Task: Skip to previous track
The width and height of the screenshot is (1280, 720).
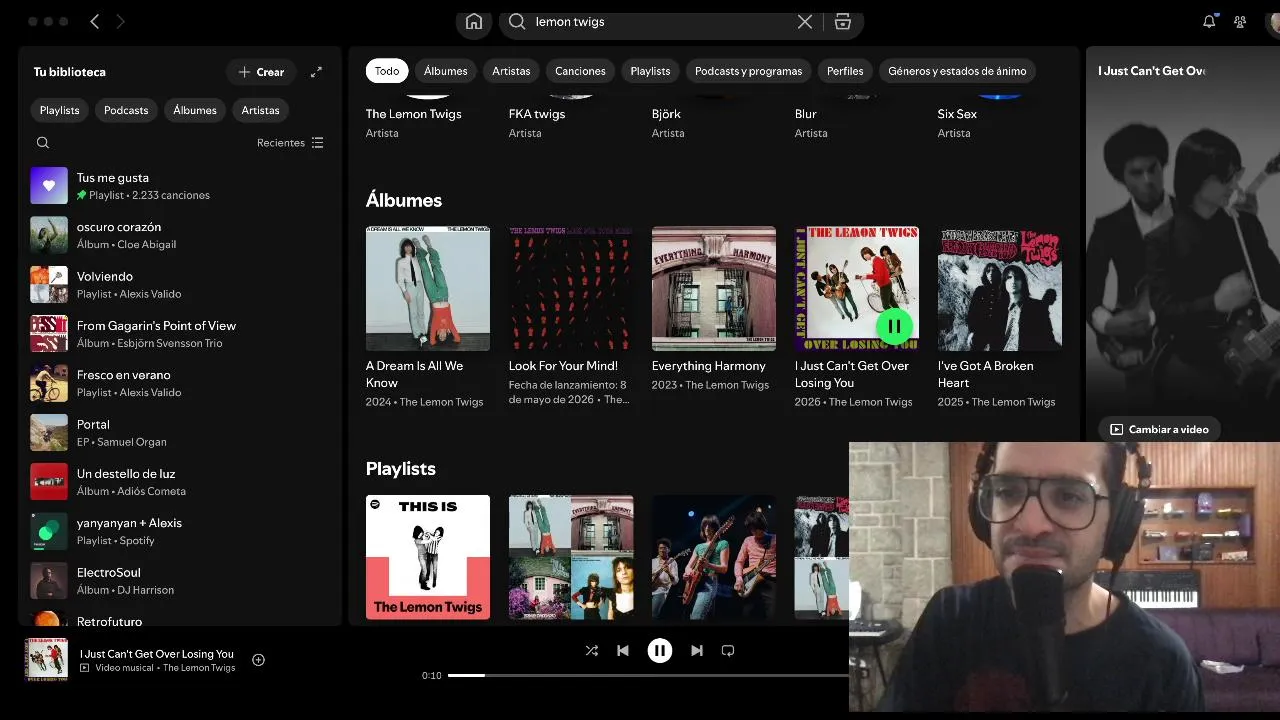Action: click(623, 651)
